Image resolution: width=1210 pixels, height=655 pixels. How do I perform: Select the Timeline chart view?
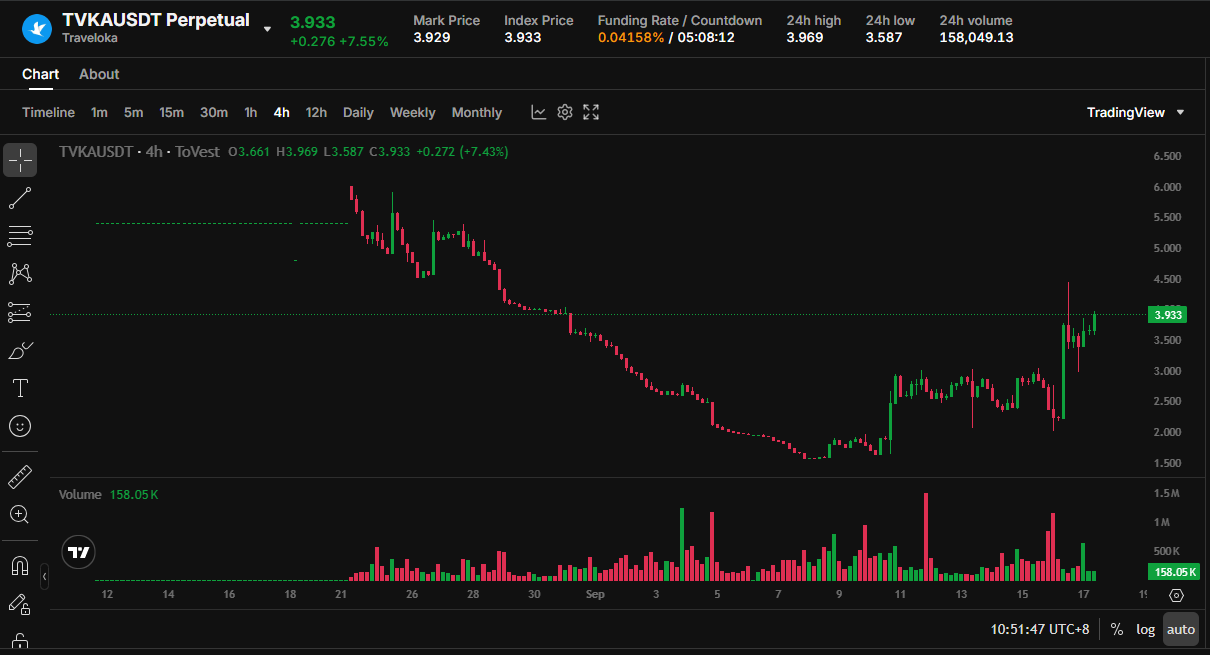coord(49,112)
